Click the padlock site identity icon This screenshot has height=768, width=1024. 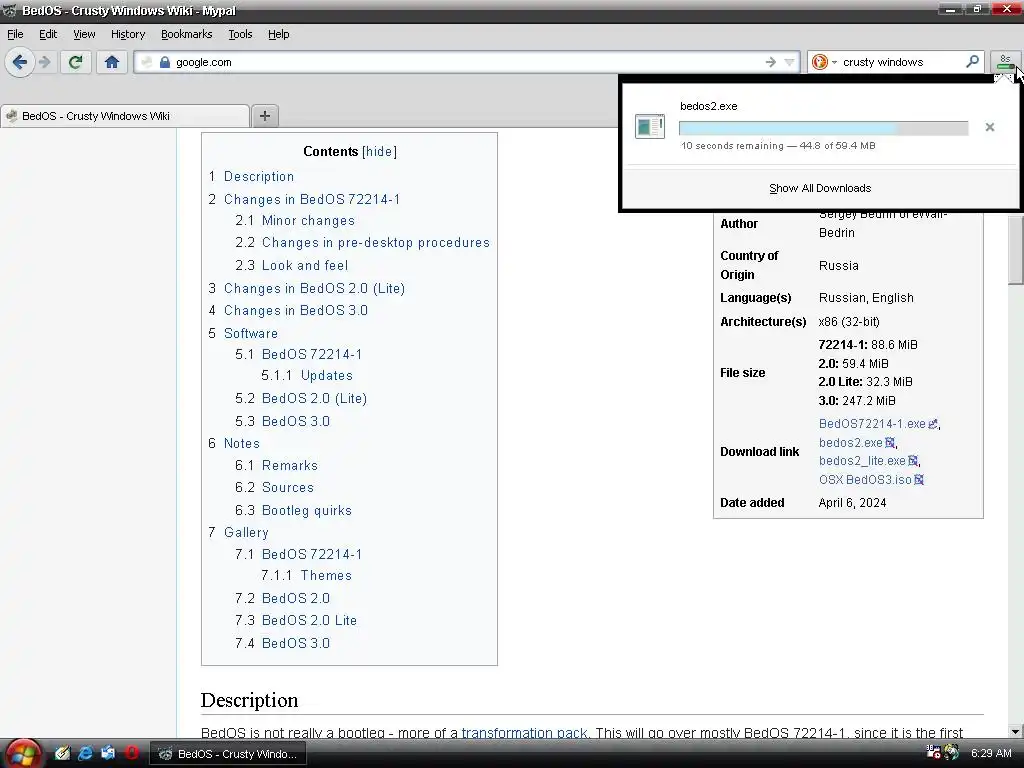pos(165,62)
